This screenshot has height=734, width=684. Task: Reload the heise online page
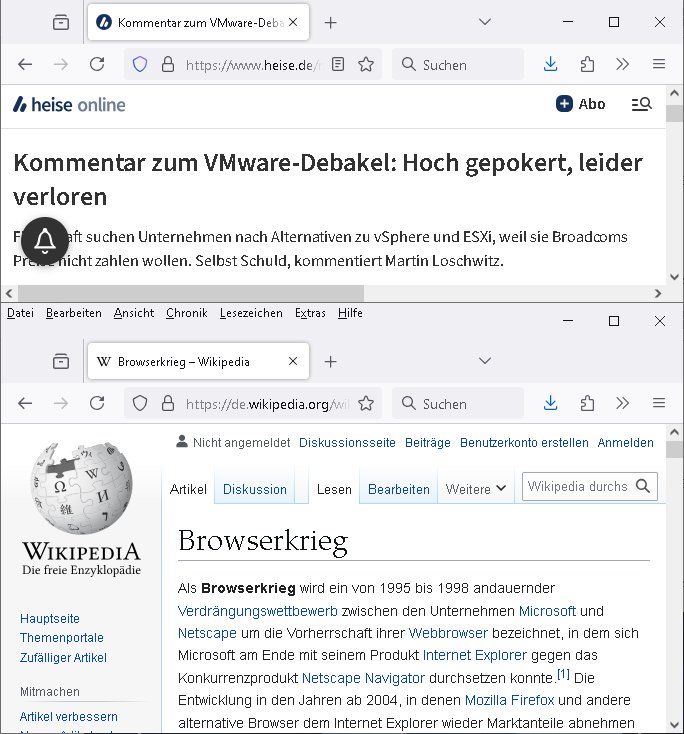coord(97,64)
